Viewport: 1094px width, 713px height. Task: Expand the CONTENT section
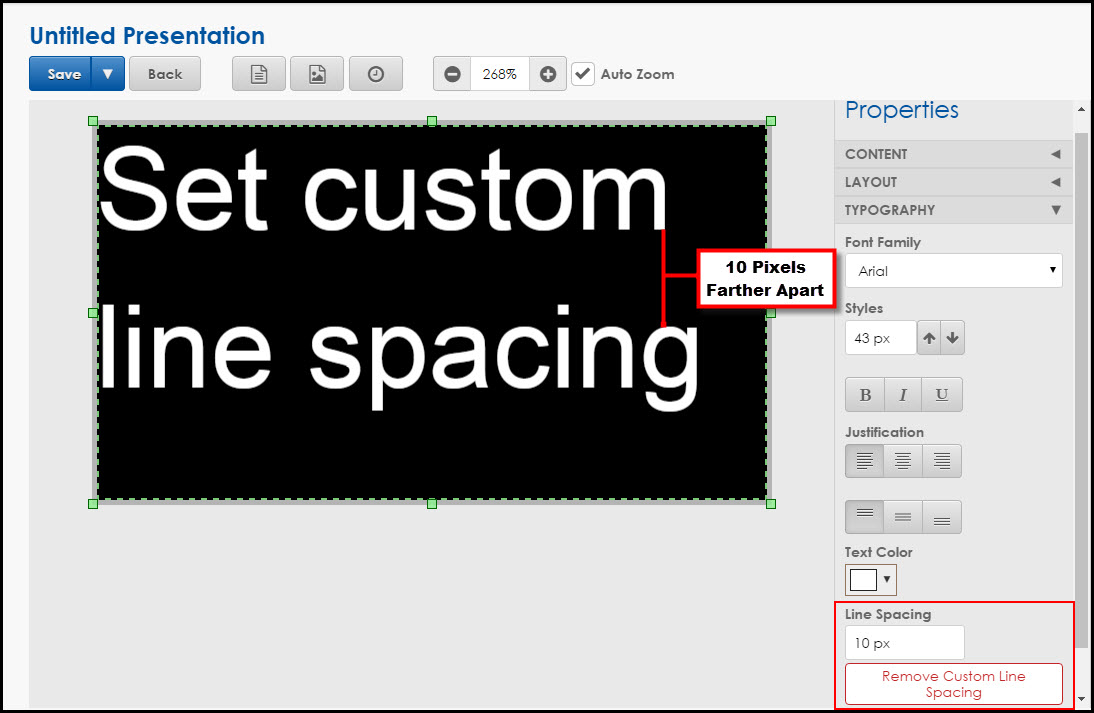click(953, 154)
